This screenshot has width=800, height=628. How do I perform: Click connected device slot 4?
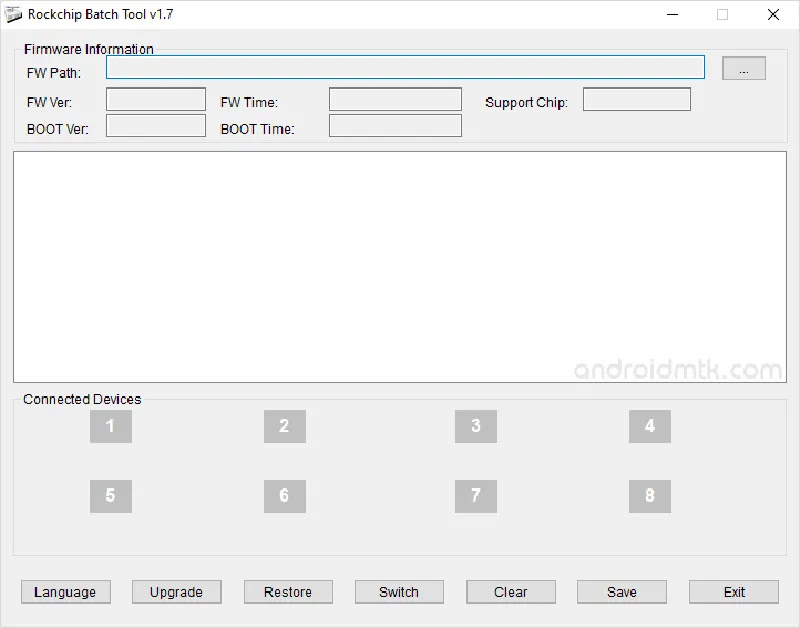pyautogui.click(x=649, y=426)
